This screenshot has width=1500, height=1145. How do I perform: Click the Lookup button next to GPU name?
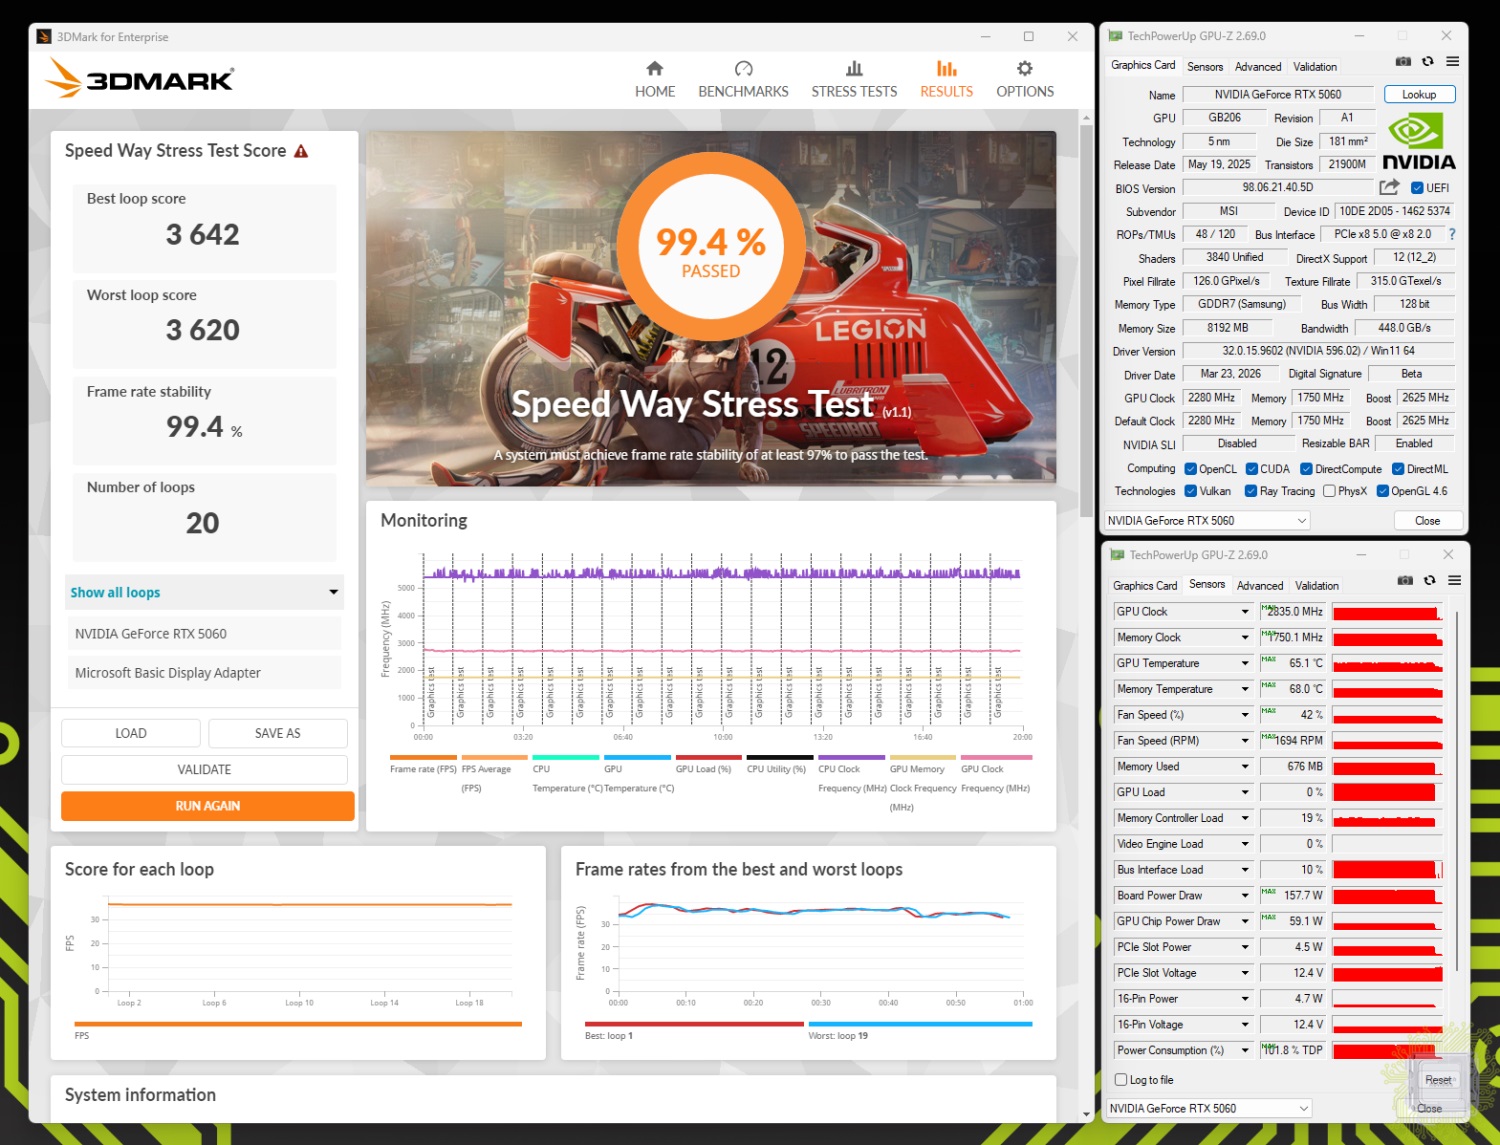click(x=1419, y=95)
